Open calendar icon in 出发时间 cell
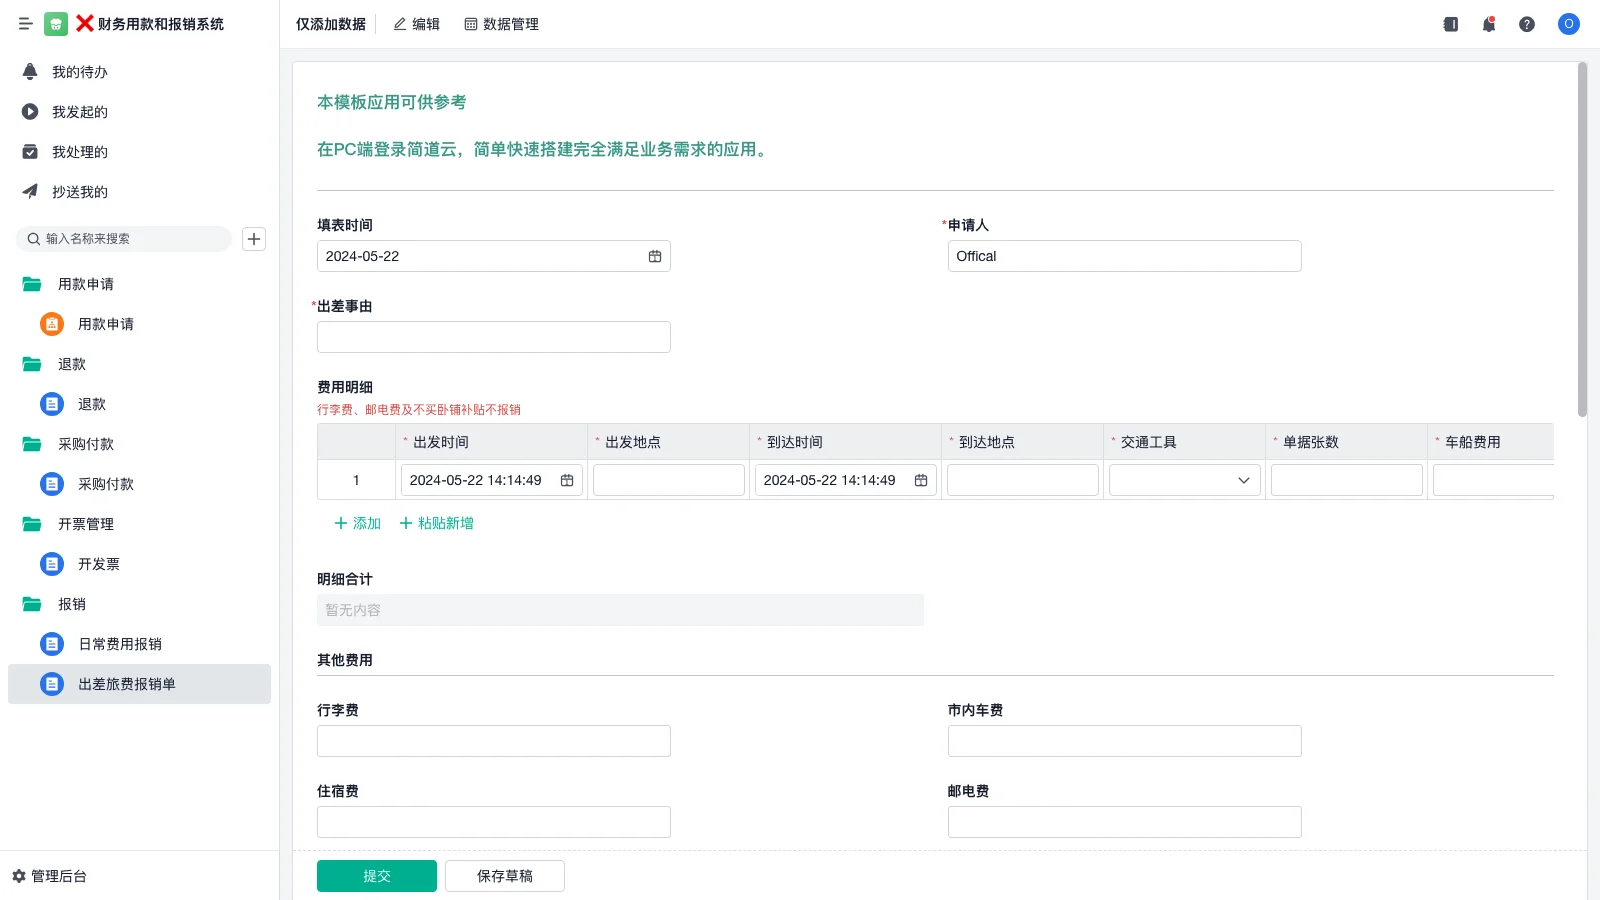Image resolution: width=1600 pixels, height=900 pixels. pyautogui.click(x=567, y=480)
